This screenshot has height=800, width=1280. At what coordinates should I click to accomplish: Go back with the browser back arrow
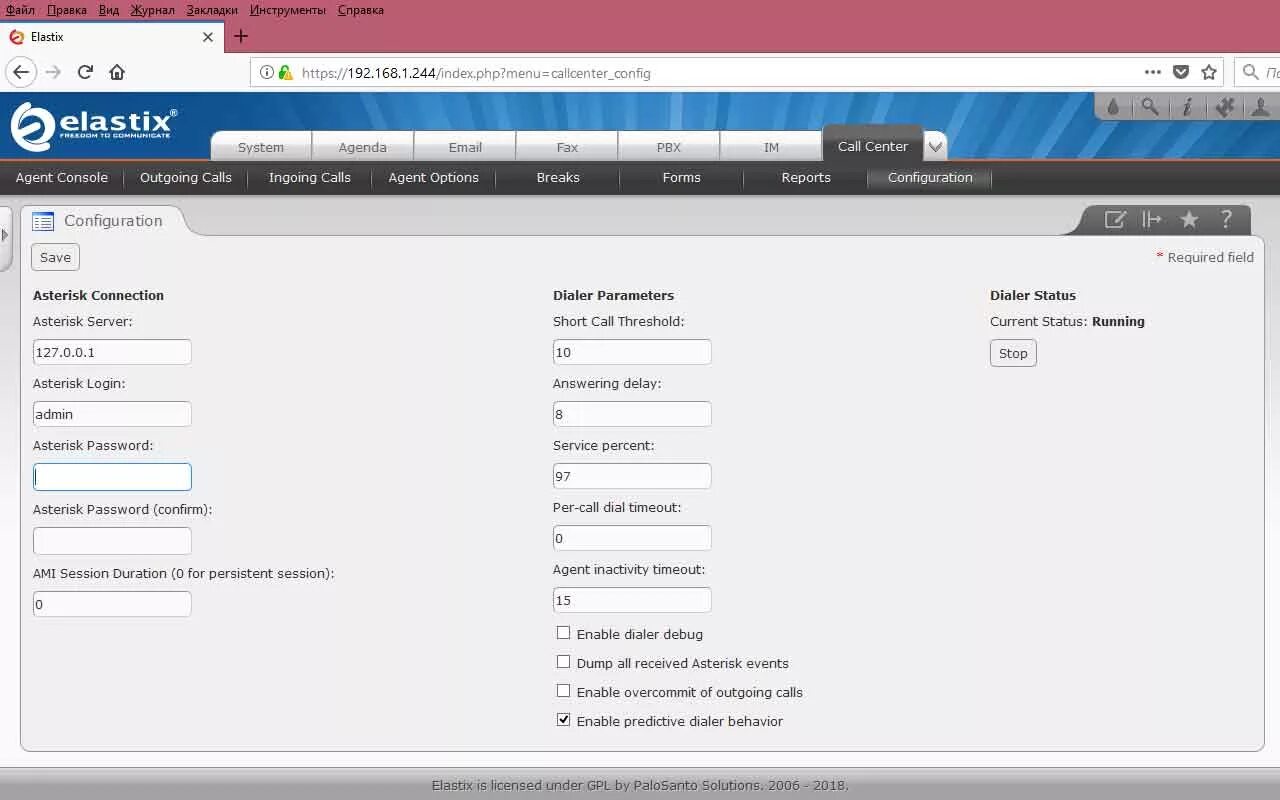pyautogui.click(x=21, y=72)
